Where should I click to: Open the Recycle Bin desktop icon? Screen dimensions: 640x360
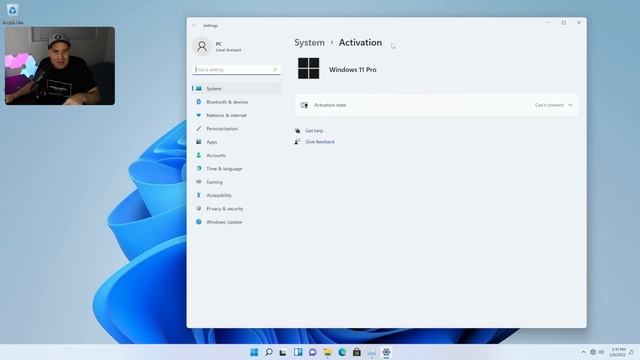12,13
